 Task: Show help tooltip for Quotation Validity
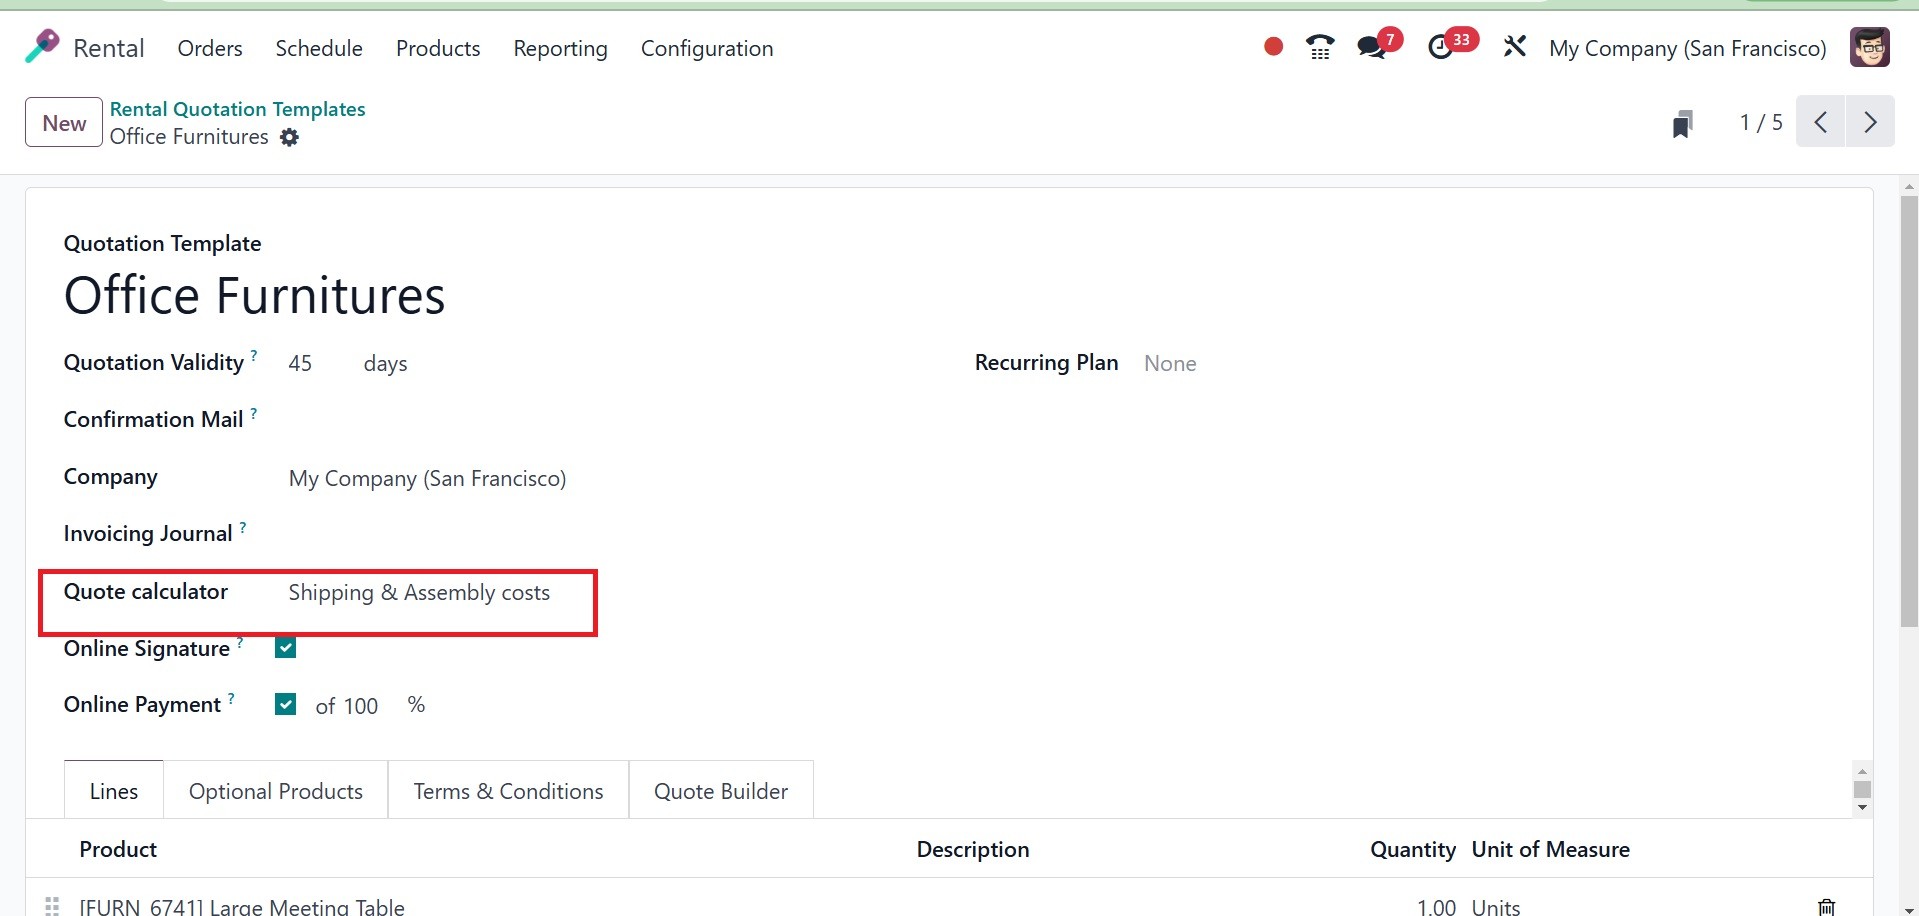[254, 354]
